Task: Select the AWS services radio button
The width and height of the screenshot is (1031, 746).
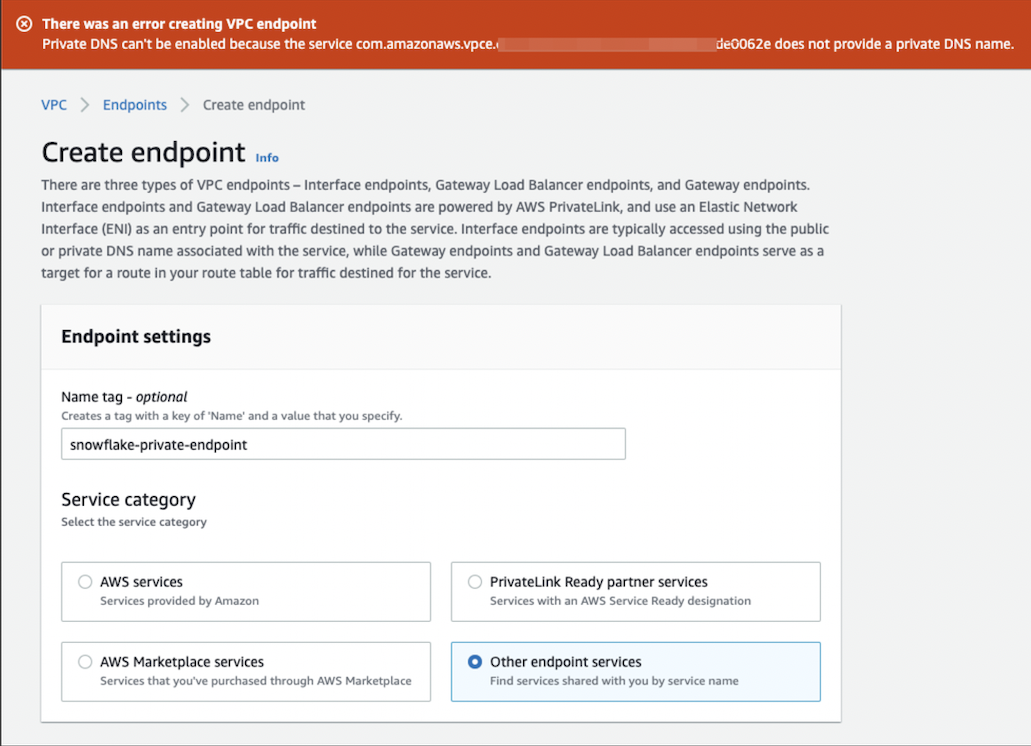Action: point(87,581)
